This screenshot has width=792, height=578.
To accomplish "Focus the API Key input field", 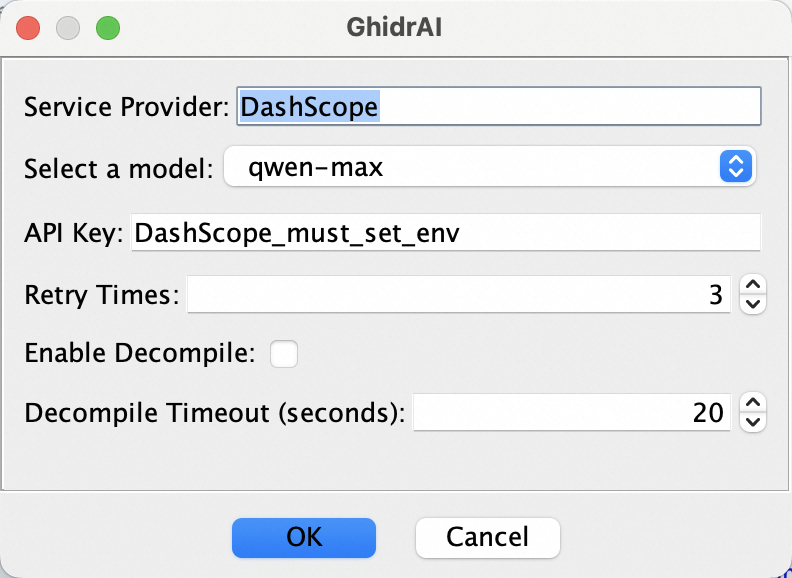I will [x=444, y=233].
